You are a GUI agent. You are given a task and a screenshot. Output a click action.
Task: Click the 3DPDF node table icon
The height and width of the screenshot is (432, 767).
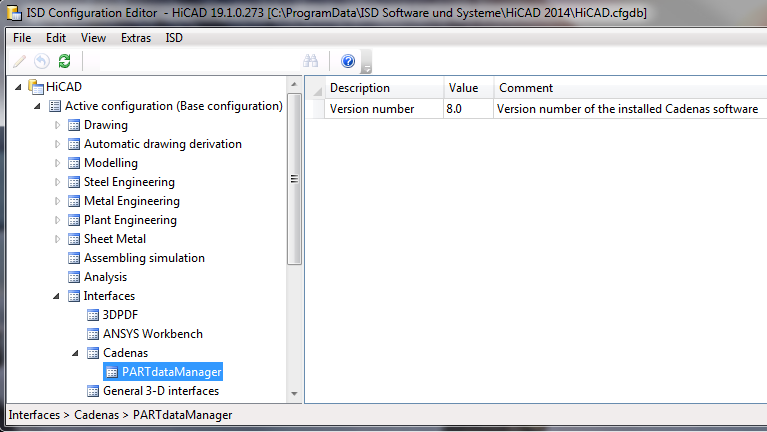point(93,315)
